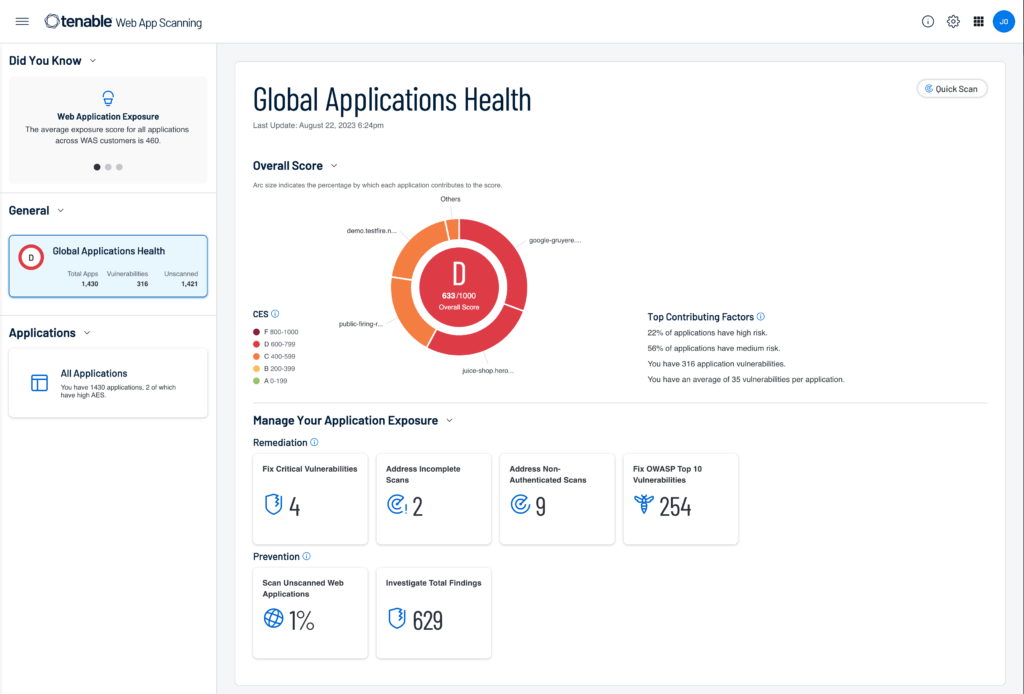1024x694 pixels.
Task: Collapse the Did You Know section
Action: (x=93, y=61)
